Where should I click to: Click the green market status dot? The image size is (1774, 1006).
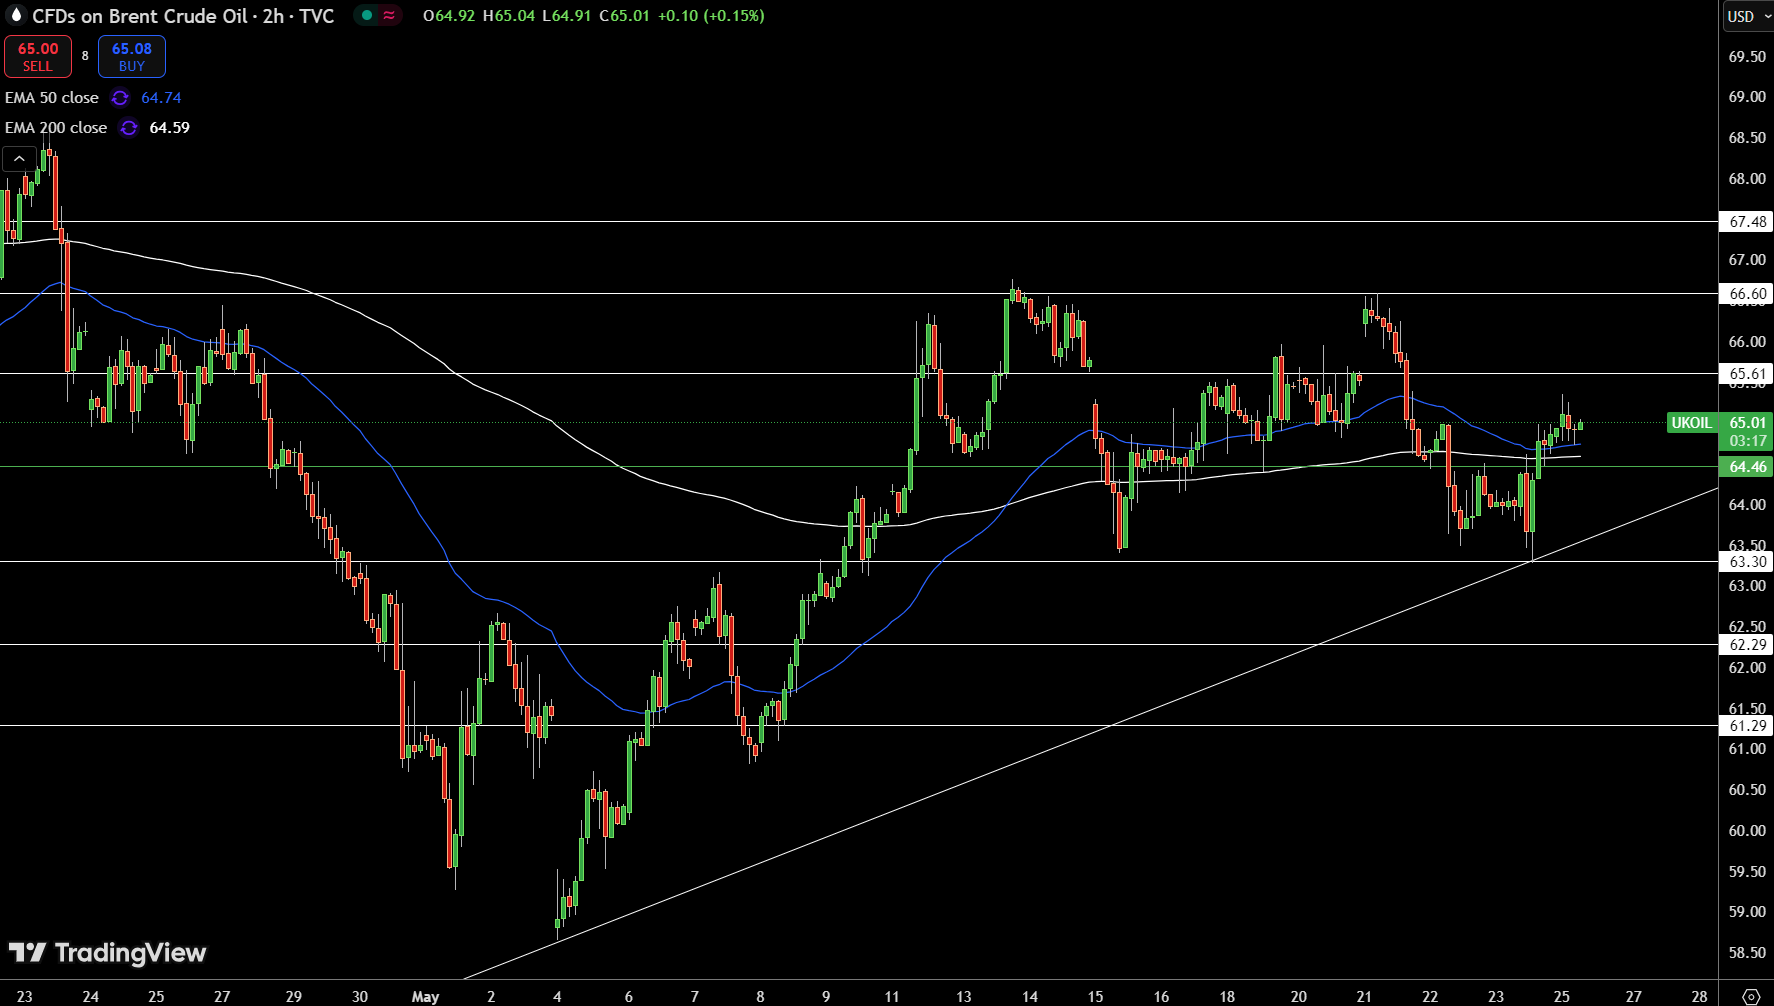367,16
